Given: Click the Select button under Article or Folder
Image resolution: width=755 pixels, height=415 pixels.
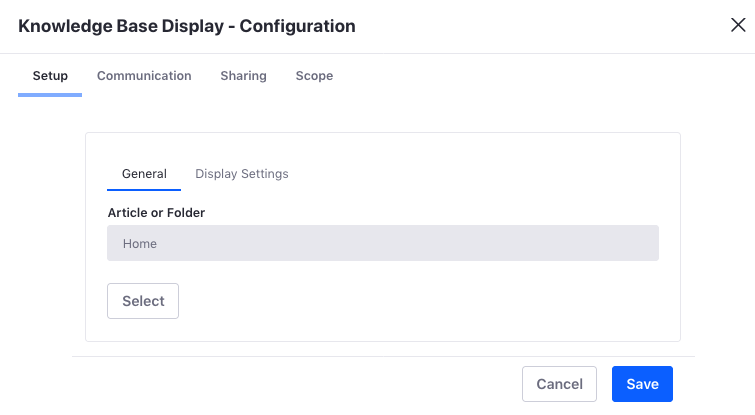Looking at the screenshot, I should point(143,301).
